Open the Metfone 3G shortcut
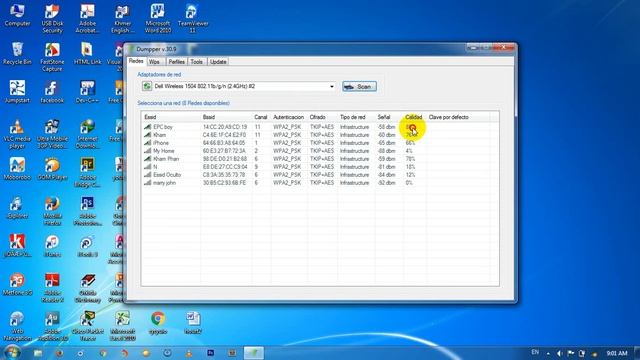640x360 pixels. coord(17,284)
